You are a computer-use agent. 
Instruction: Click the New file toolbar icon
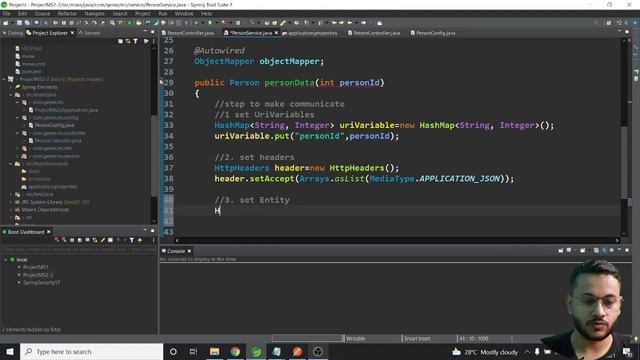point(5,23)
